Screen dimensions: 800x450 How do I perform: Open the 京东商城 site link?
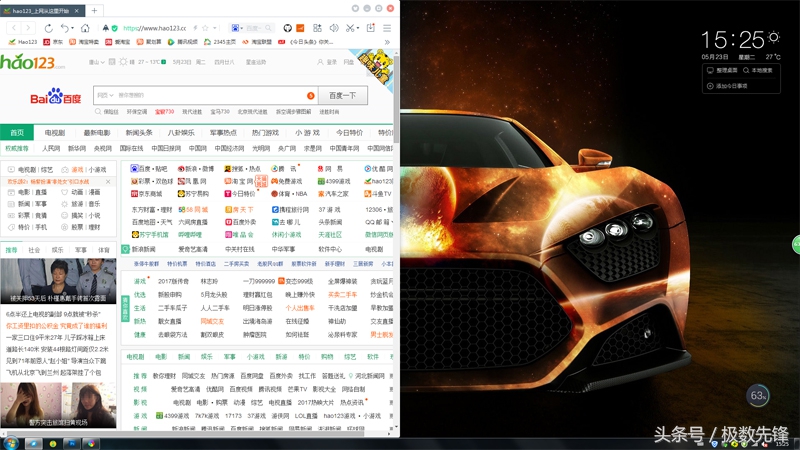click(x=146, y=194)
